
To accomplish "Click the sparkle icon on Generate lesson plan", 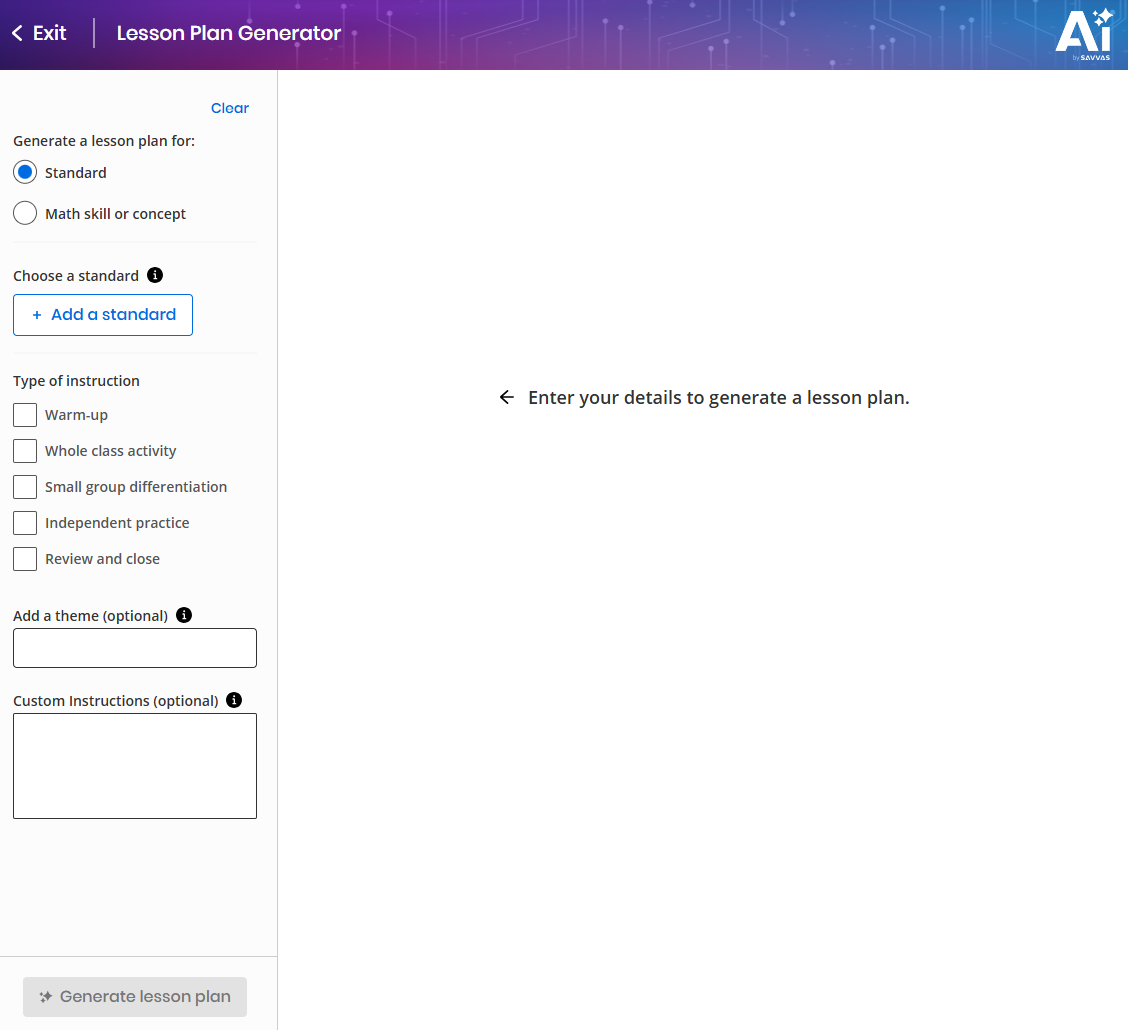I will tap(45, 996).
